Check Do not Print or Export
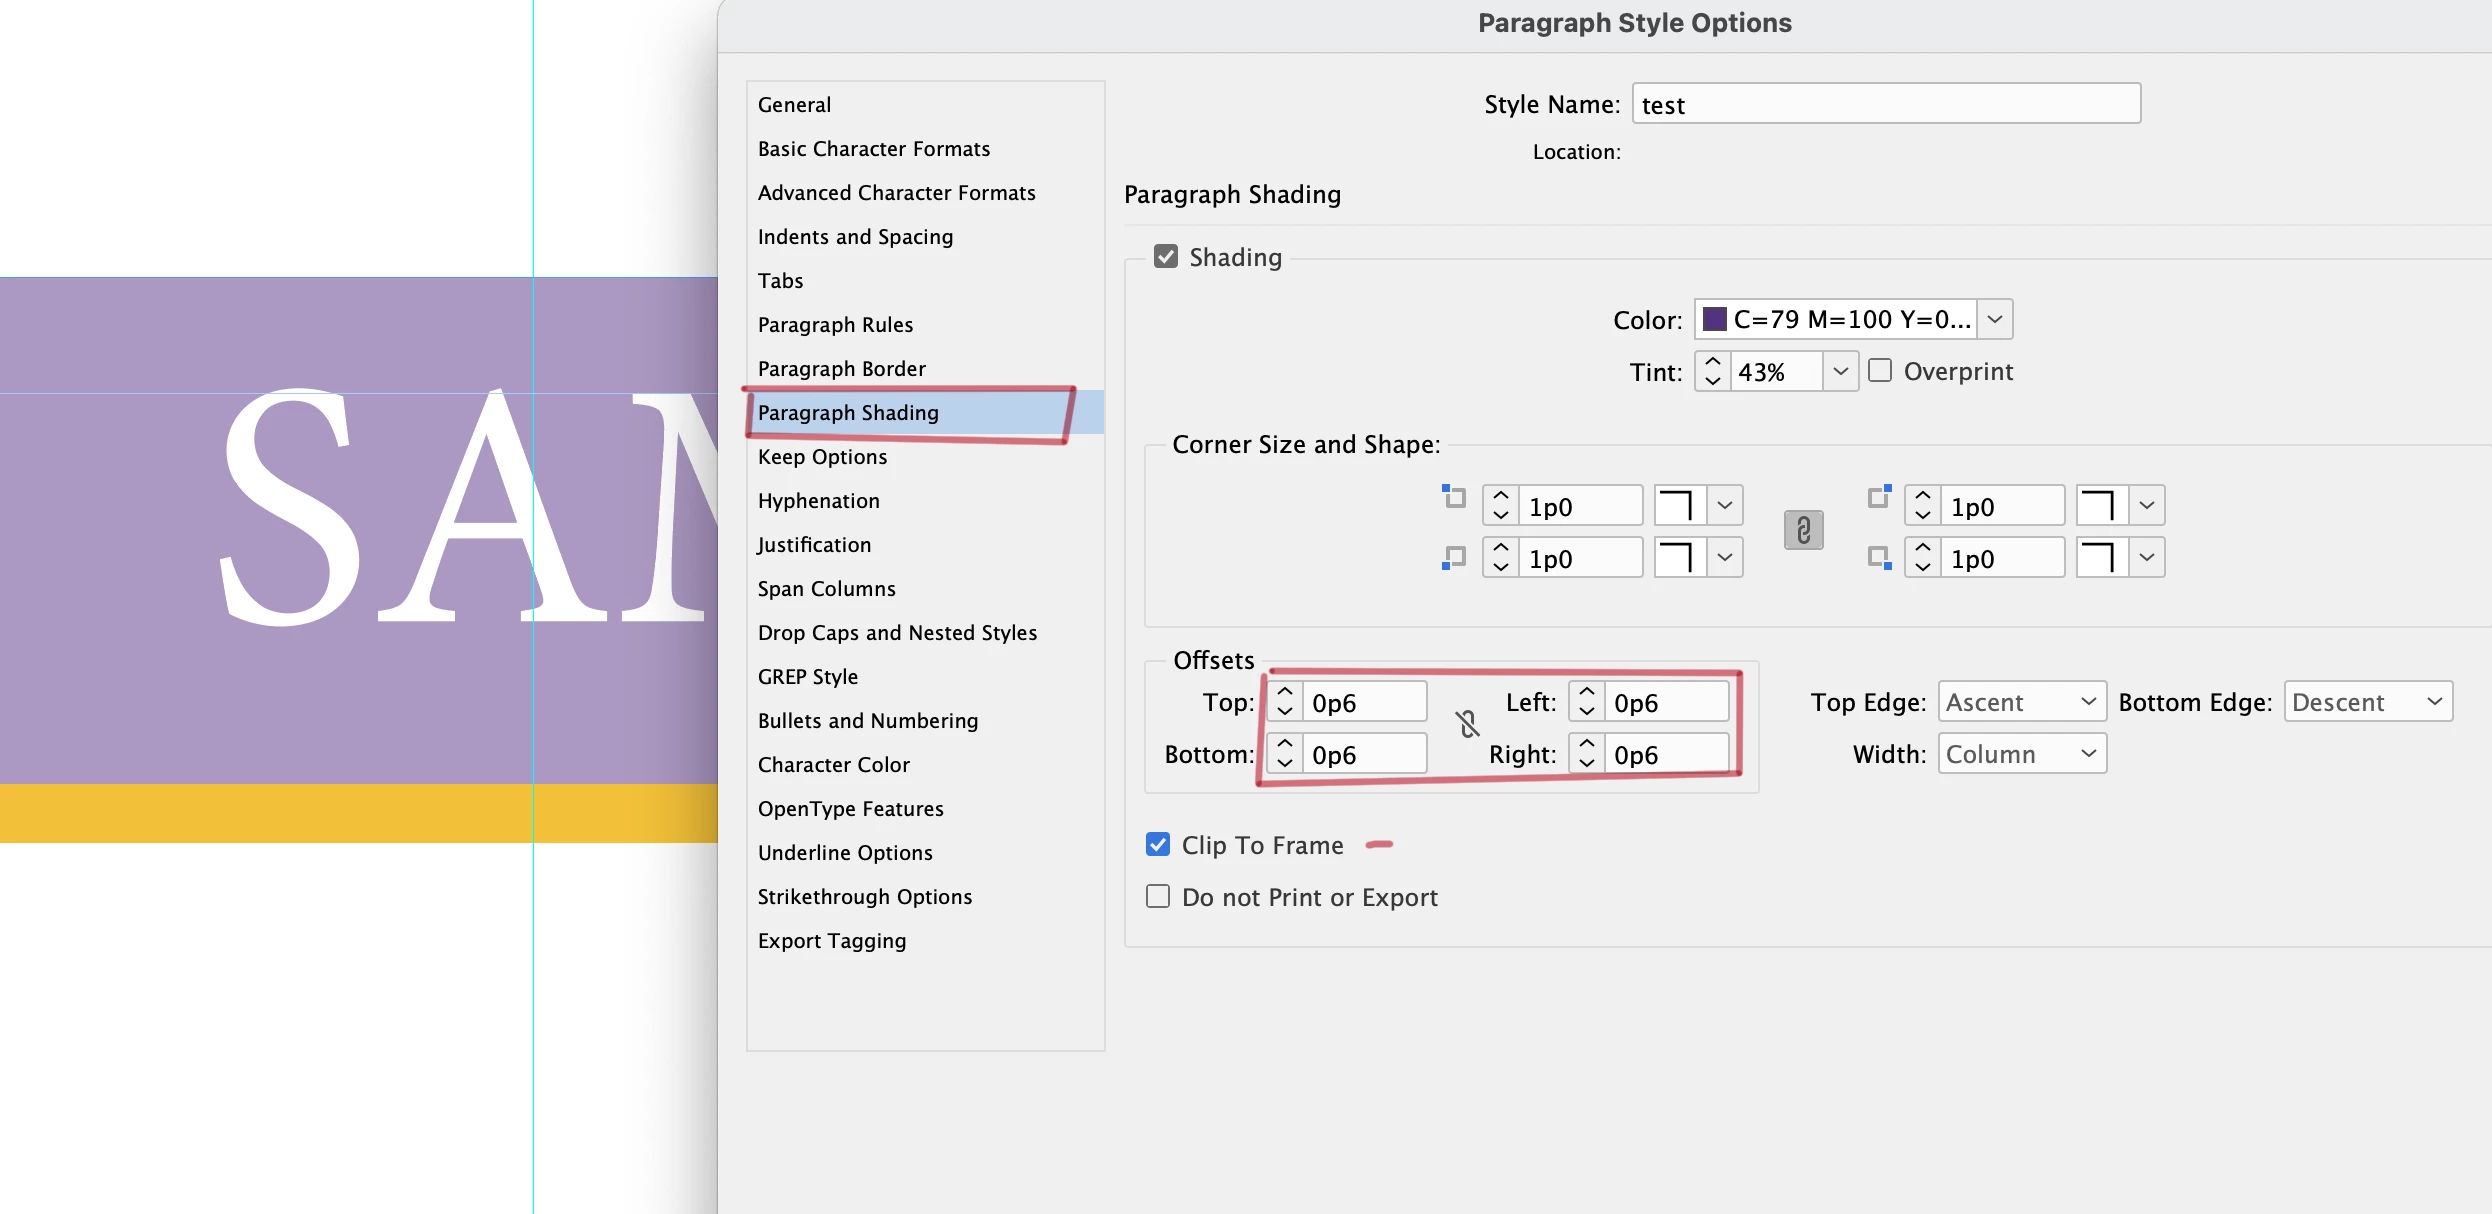This screenshot has width=2492, height=1214. tap(1158, 897)
